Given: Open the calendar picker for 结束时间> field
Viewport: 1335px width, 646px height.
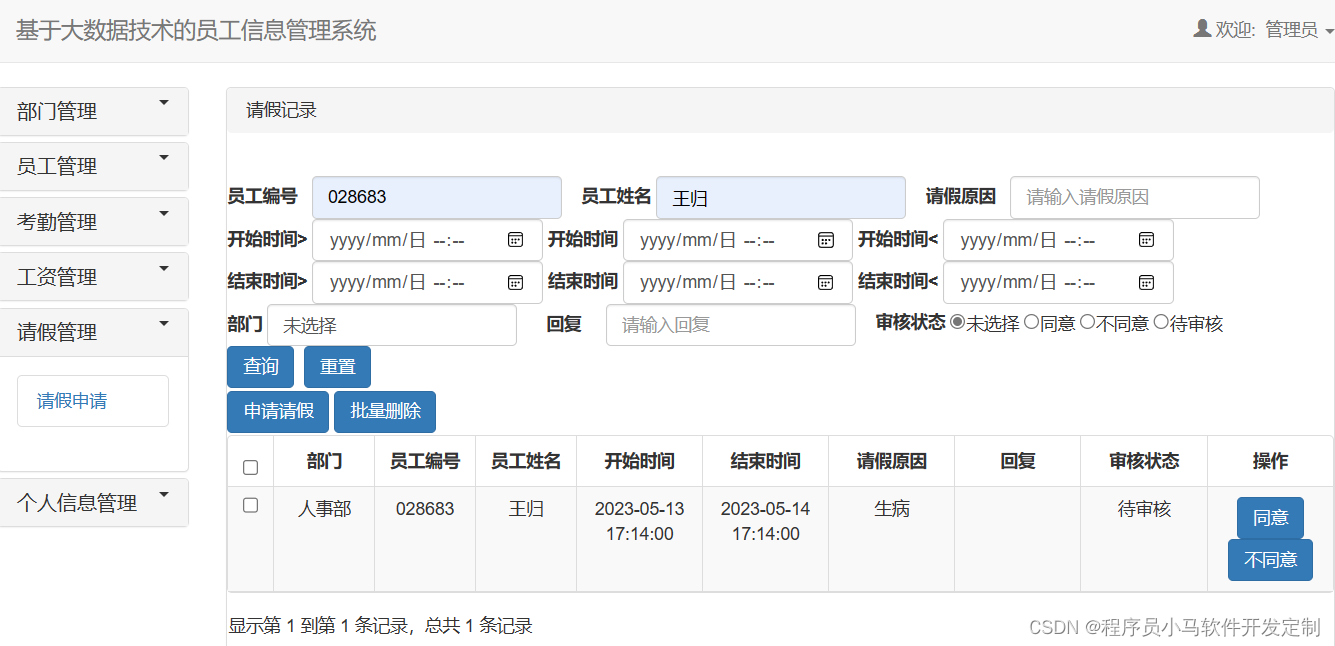Looking at the screenshot, I should (x=516, y=282).
